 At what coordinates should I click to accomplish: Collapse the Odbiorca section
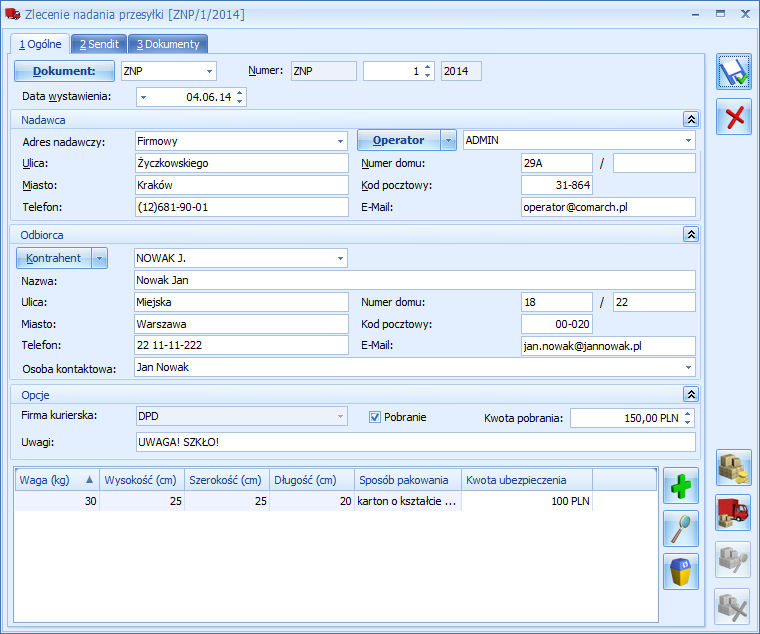pos(691,234)
